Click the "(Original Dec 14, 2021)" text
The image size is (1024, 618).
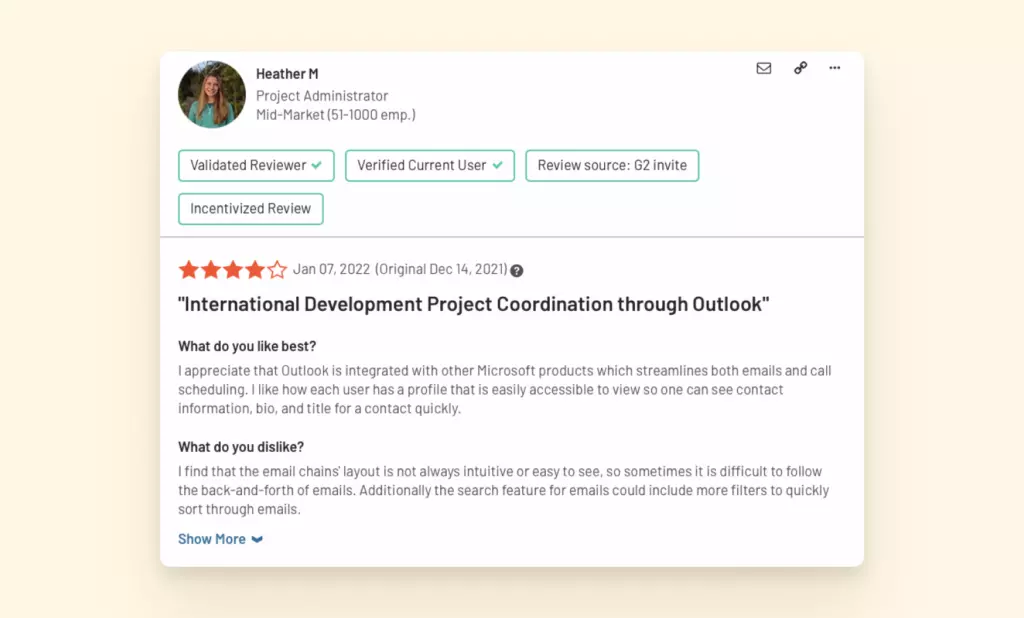tap(441, 269)
